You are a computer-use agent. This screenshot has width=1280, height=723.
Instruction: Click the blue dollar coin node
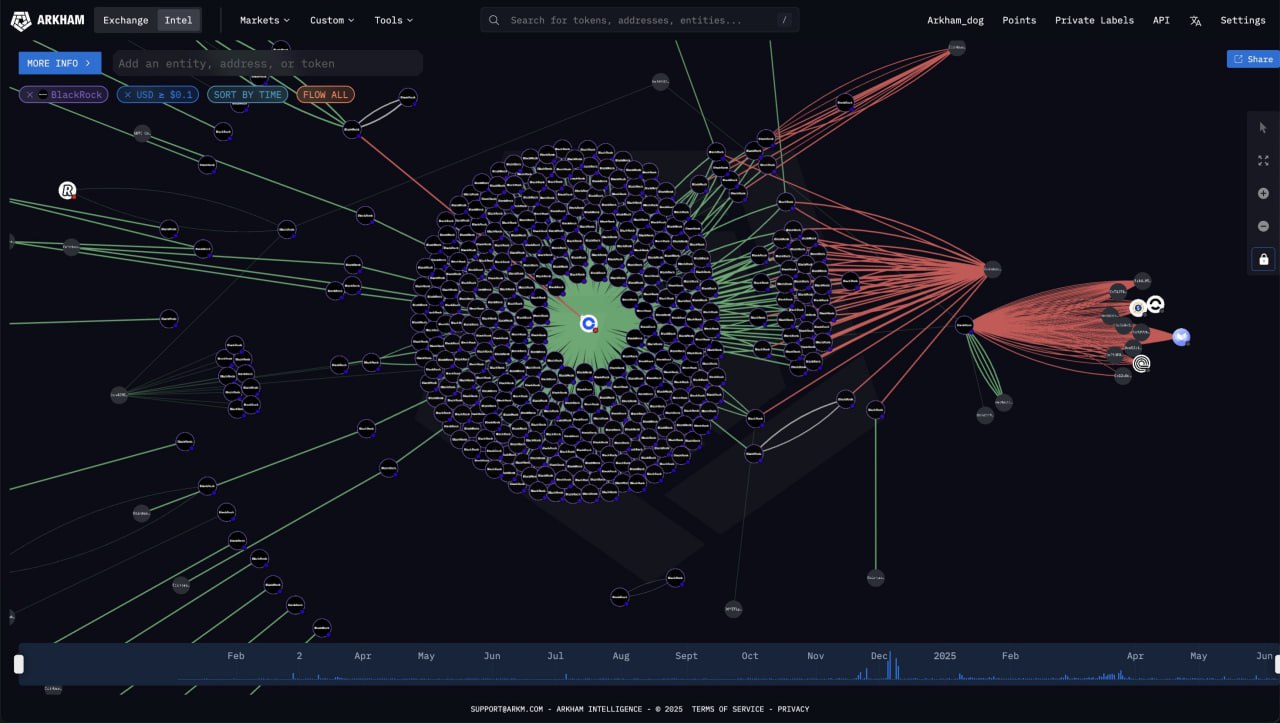[1137, 308]
